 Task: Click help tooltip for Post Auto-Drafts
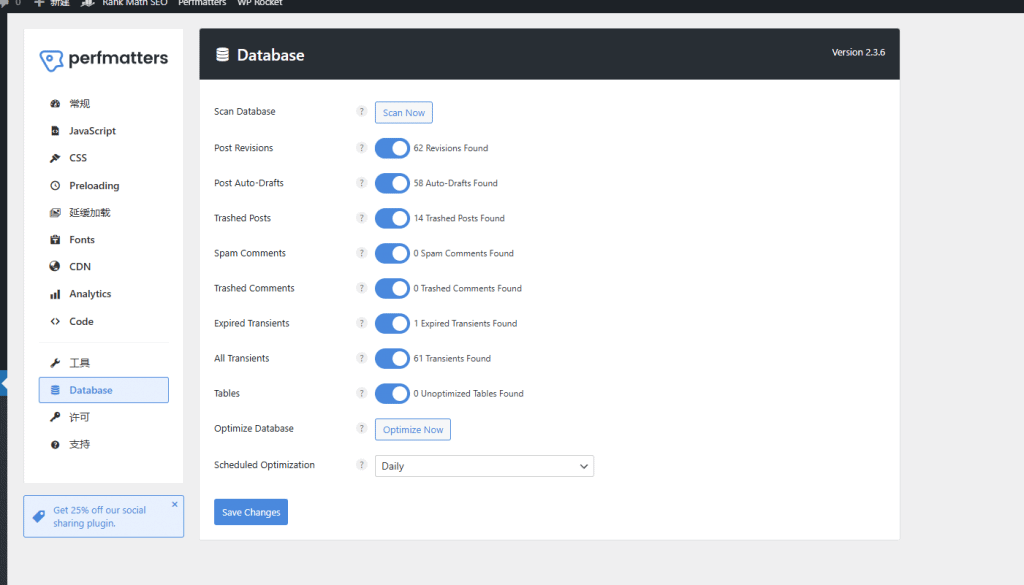click(x=362, y=183)
